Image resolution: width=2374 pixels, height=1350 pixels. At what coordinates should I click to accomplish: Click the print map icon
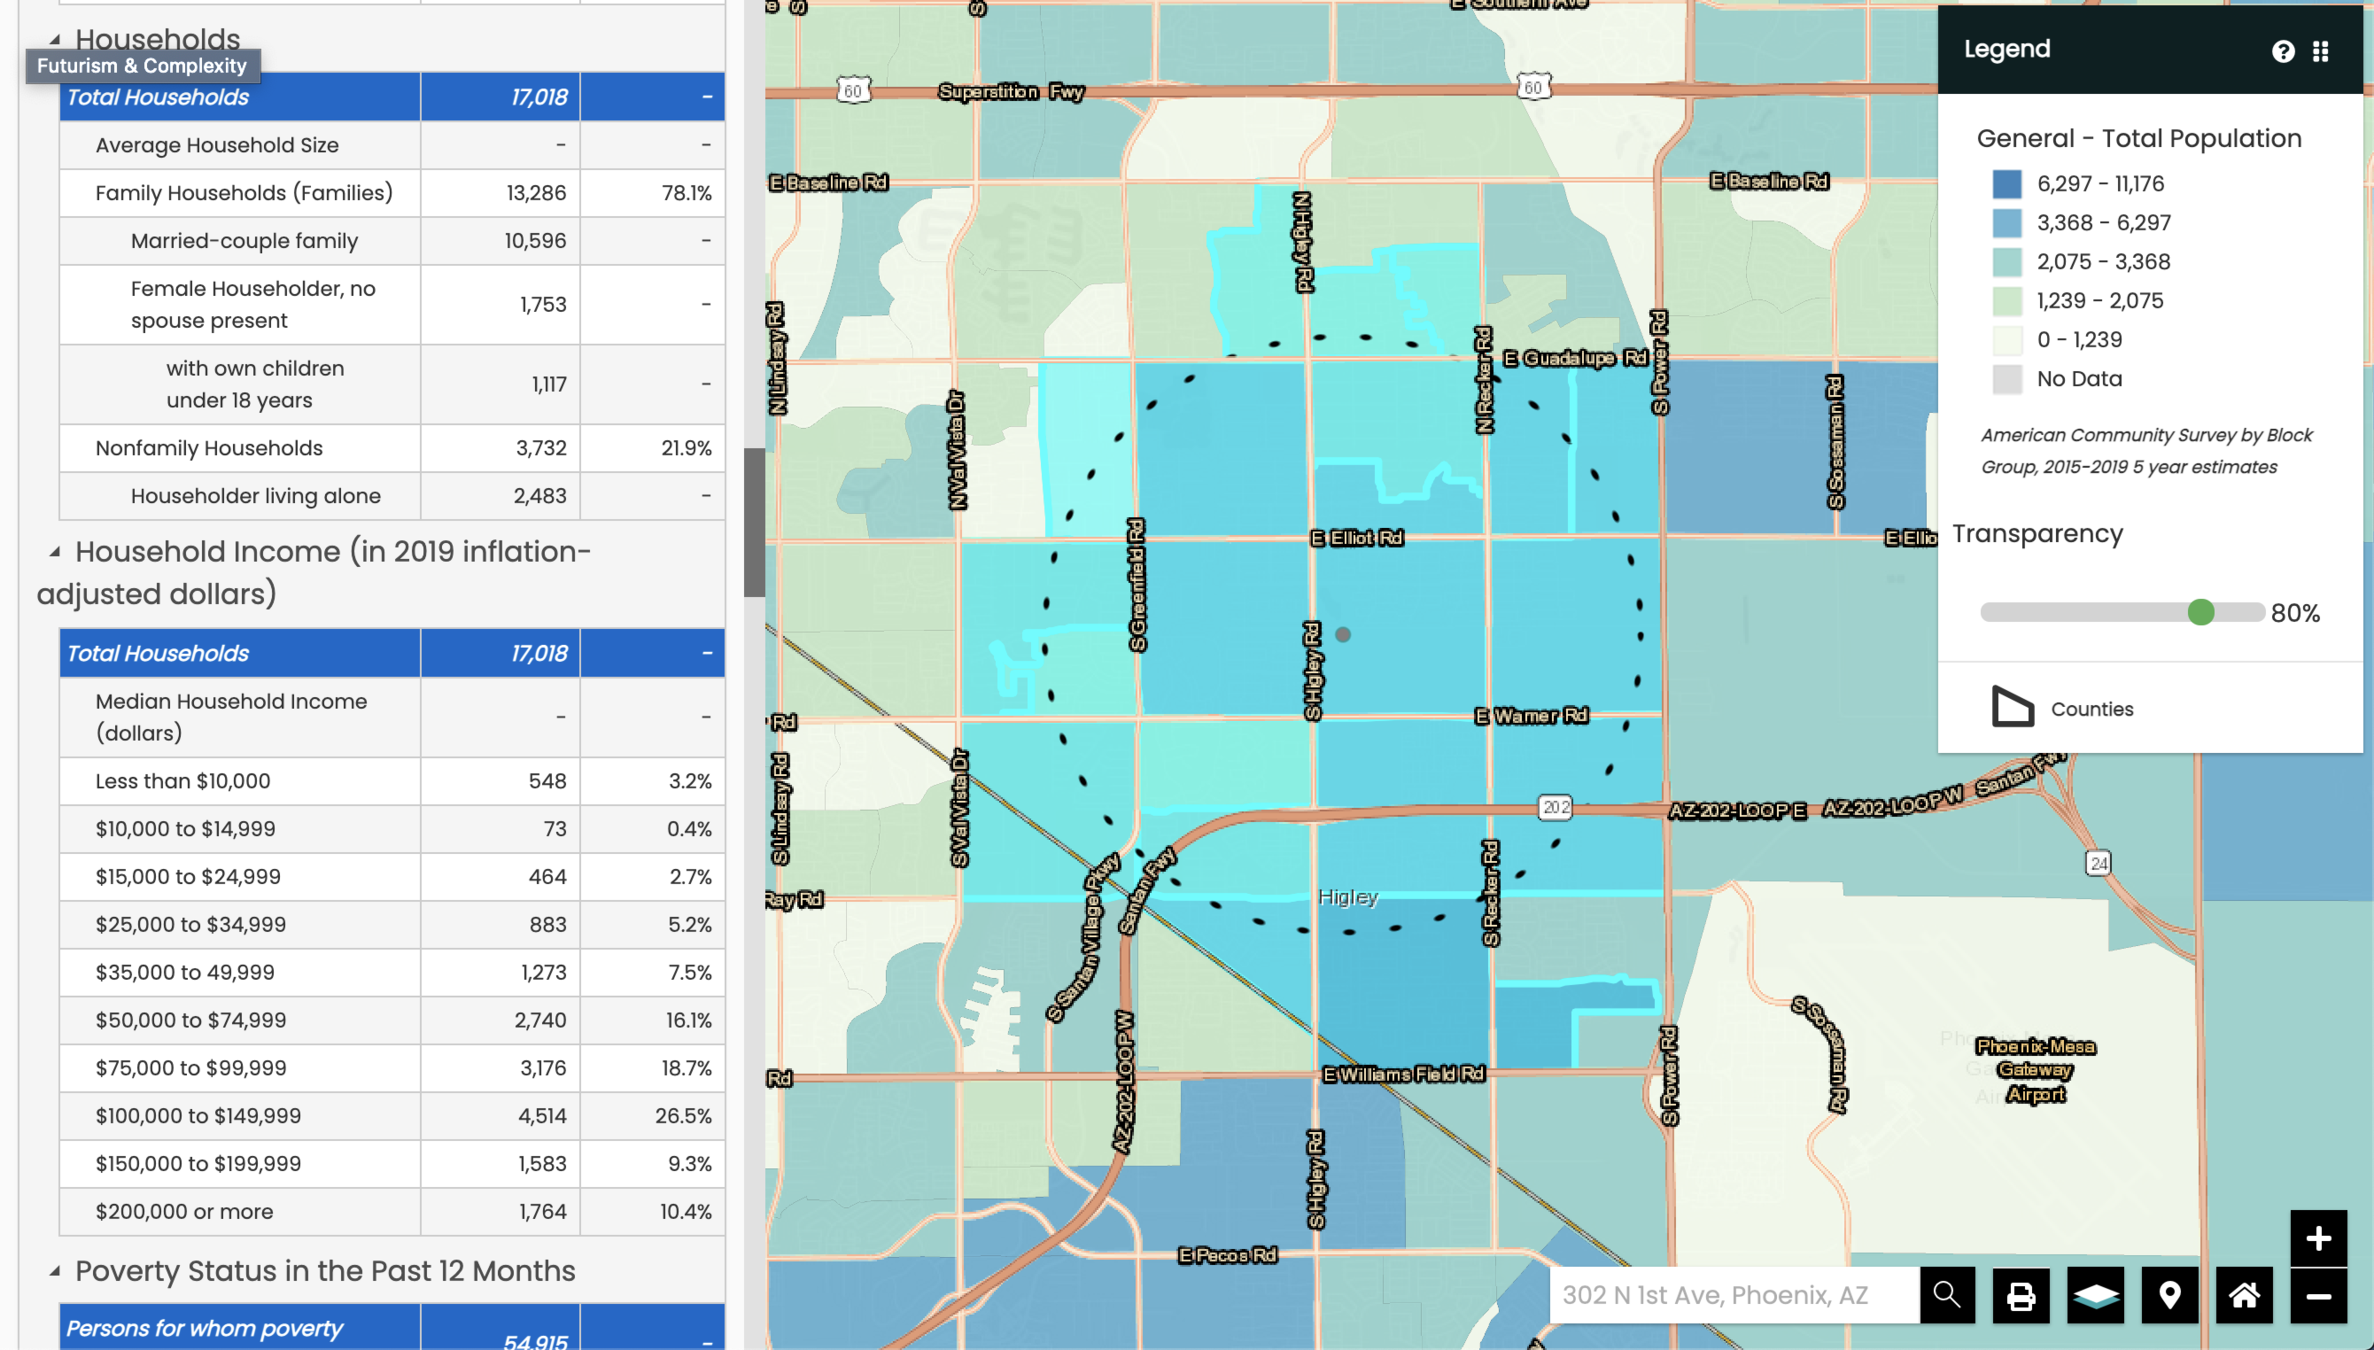pos(2020,1295)
